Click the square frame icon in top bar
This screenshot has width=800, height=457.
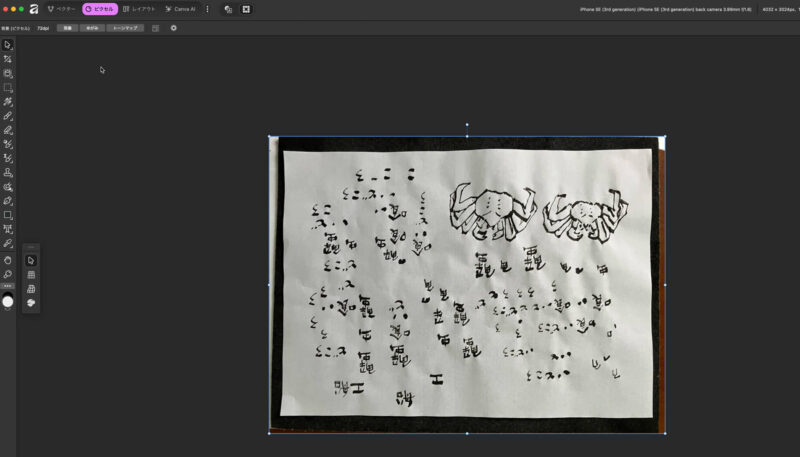[246, 9]
